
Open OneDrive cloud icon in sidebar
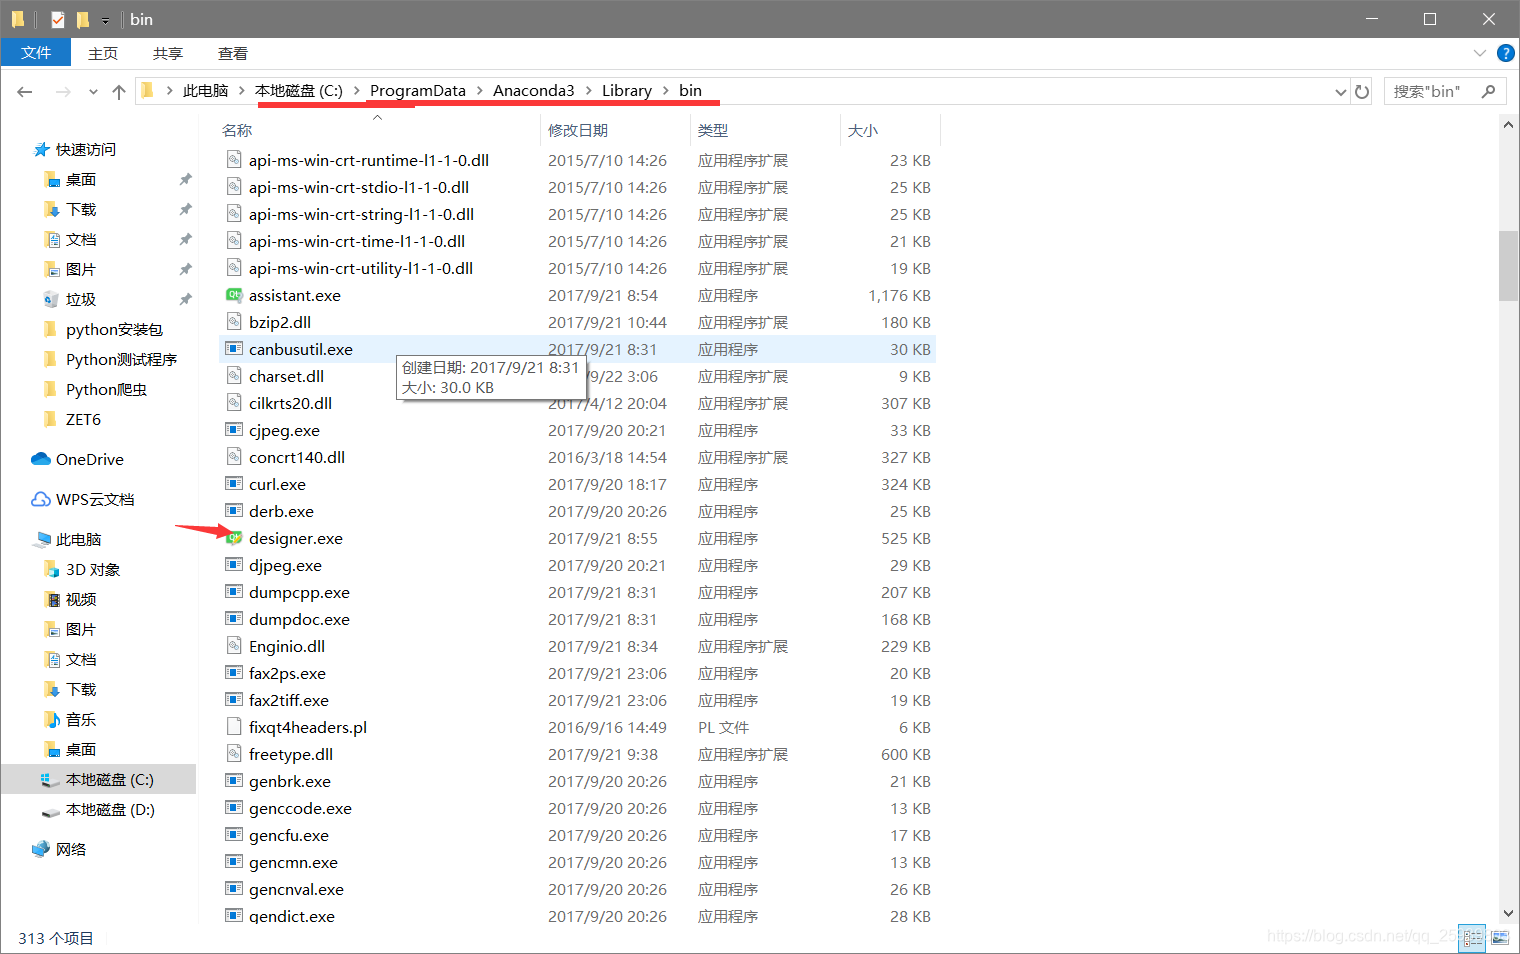41,459
